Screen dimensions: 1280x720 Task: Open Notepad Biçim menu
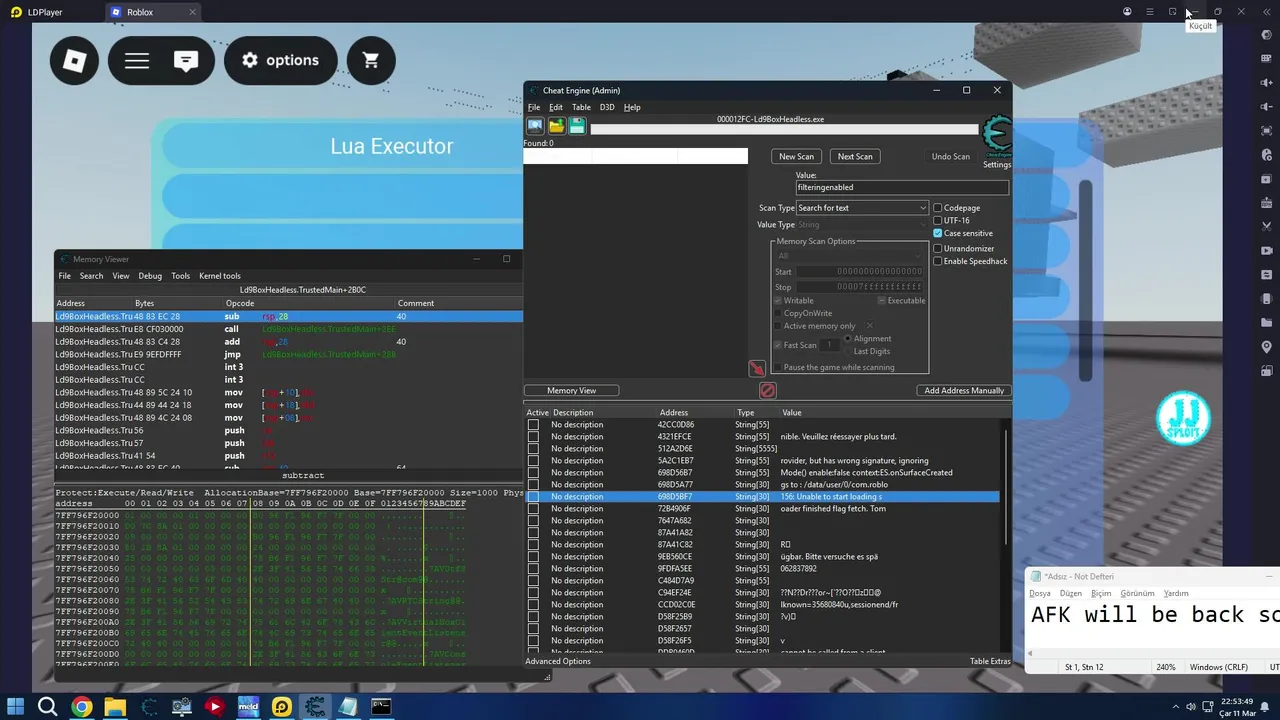click(1100, 593)
